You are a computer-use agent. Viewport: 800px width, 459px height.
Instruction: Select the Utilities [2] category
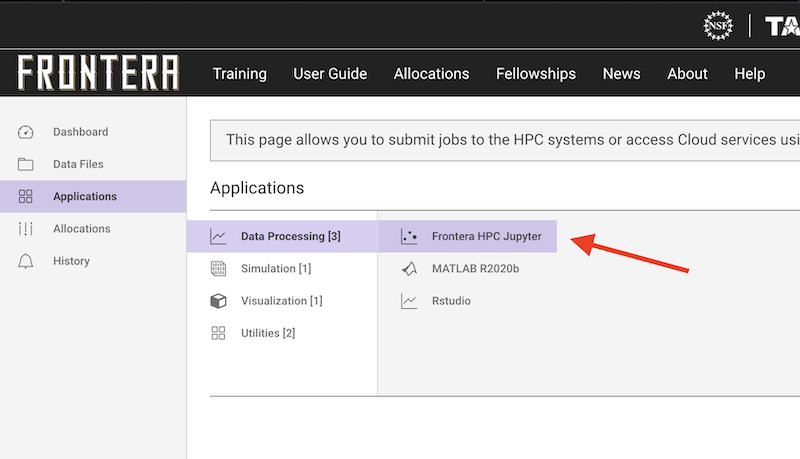coord(282,333)
